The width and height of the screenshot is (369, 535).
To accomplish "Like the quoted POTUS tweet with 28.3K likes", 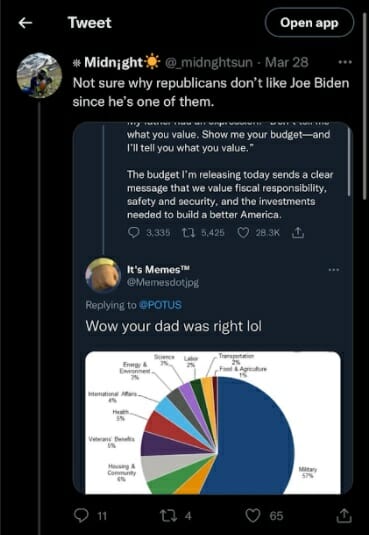I will click(243, 233).
